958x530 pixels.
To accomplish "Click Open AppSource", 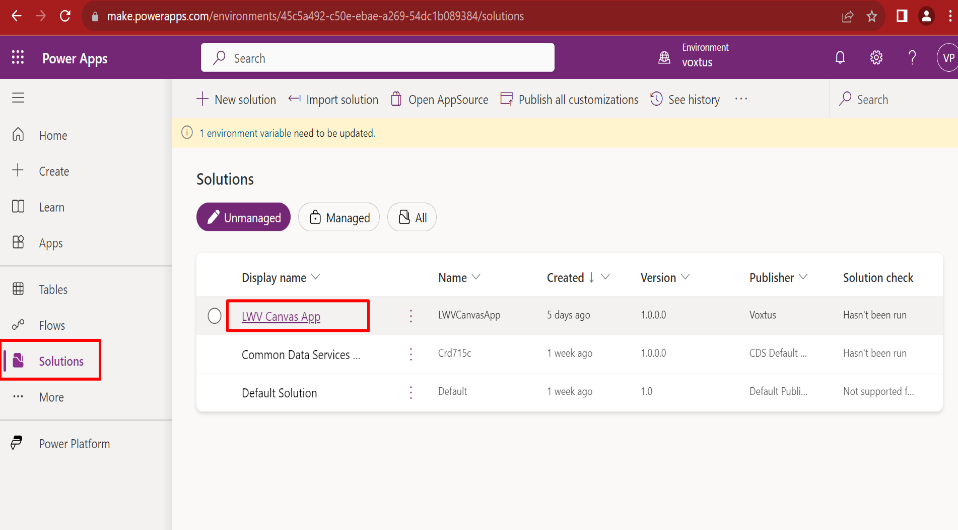I will (439, 99).
